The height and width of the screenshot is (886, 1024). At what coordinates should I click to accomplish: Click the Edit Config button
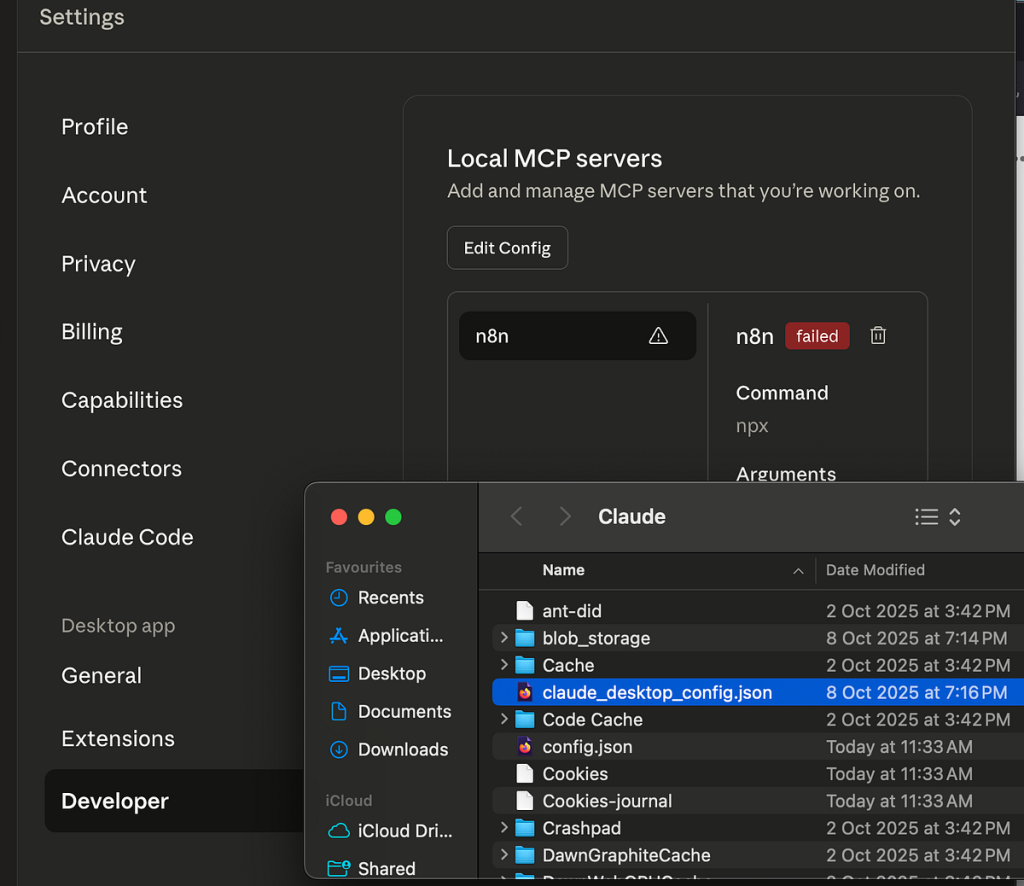[x=507, y=248]
